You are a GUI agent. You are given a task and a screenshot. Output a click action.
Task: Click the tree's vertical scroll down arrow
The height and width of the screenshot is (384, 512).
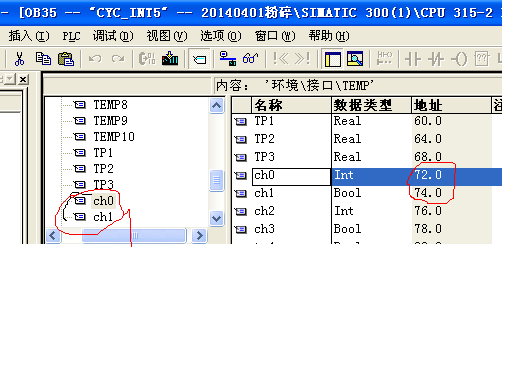click(x=216, y=219)
